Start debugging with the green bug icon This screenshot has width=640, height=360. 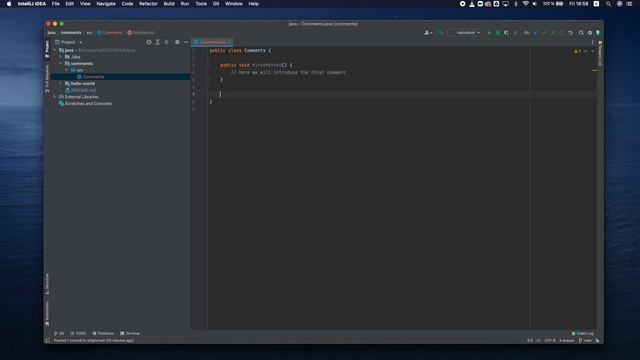coord(498,33)
